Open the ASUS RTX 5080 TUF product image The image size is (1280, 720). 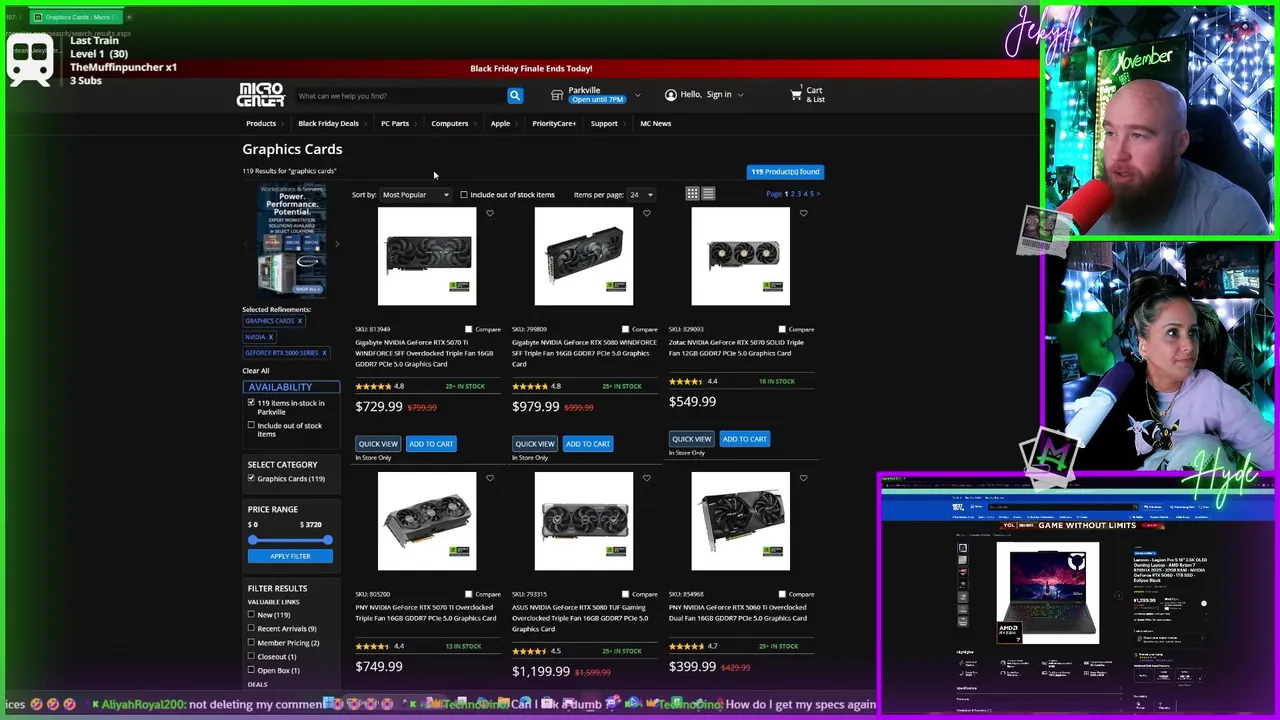click(584, 522)
